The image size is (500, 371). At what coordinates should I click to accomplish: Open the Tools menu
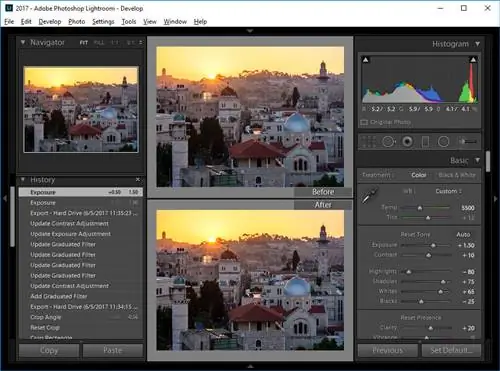(129, 22)
